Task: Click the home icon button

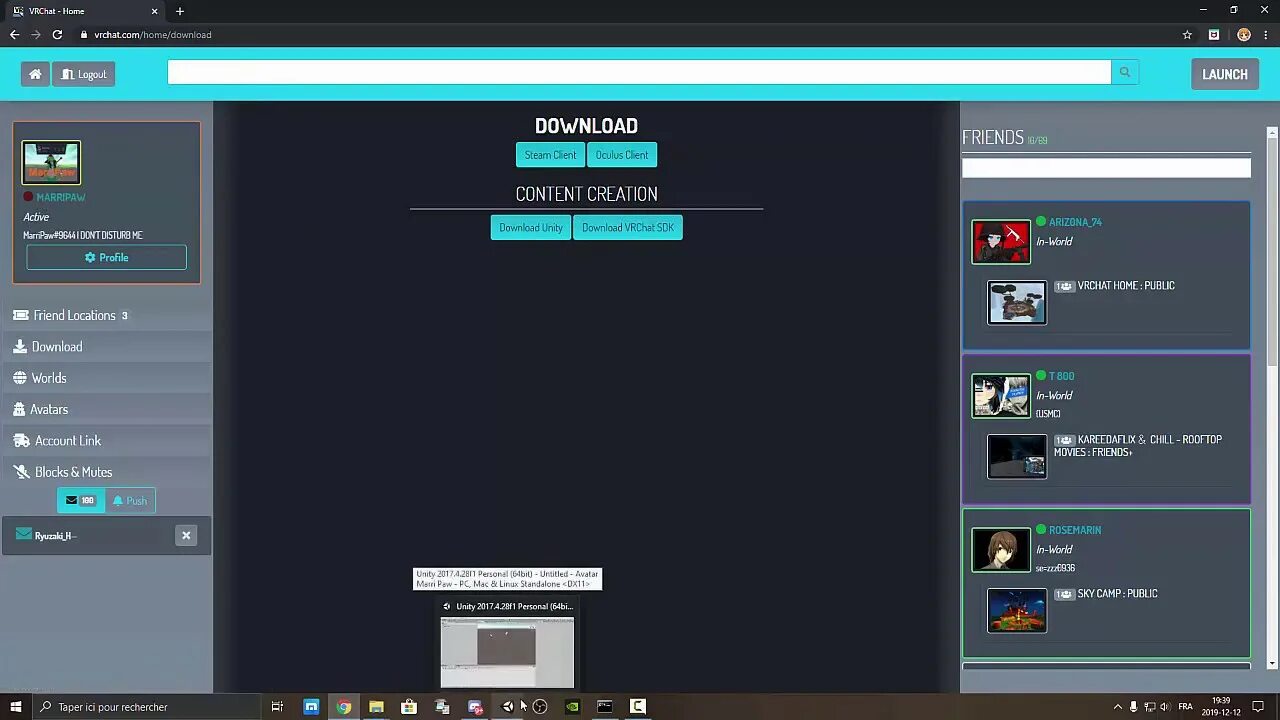Action: [35, 74]
